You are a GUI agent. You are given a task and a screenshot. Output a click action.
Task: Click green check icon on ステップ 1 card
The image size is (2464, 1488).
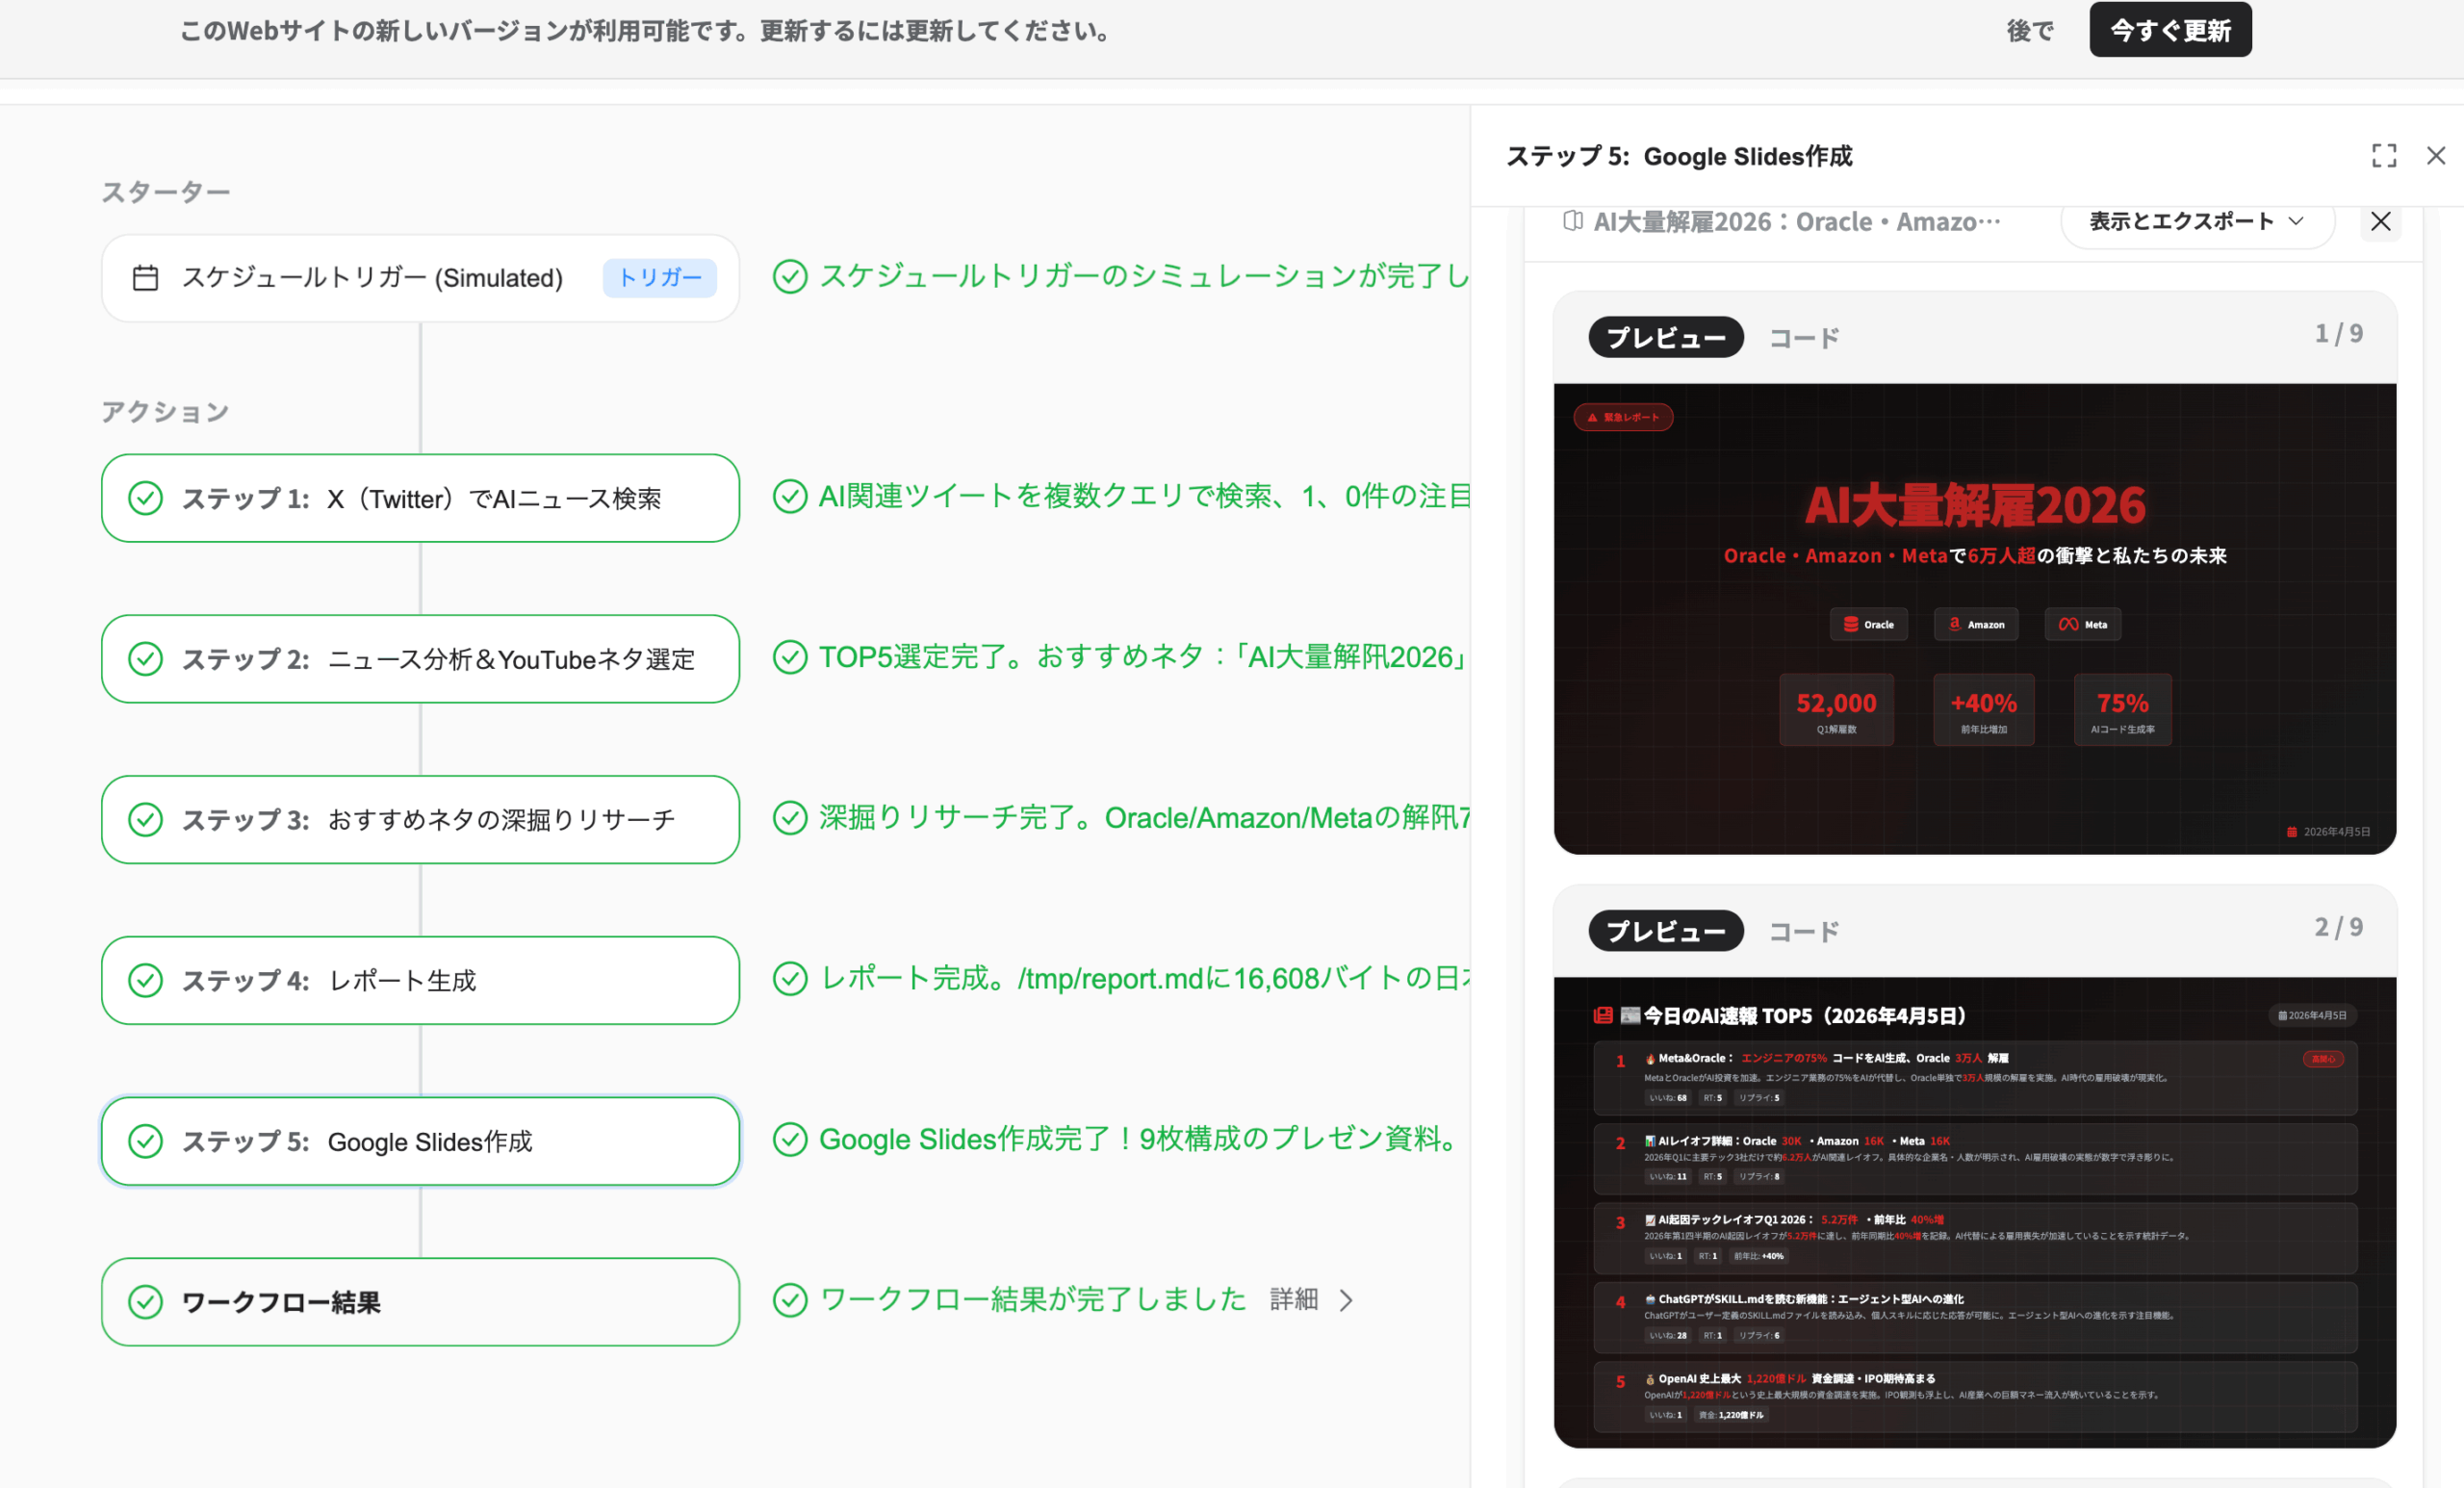[x=146, y=498]
